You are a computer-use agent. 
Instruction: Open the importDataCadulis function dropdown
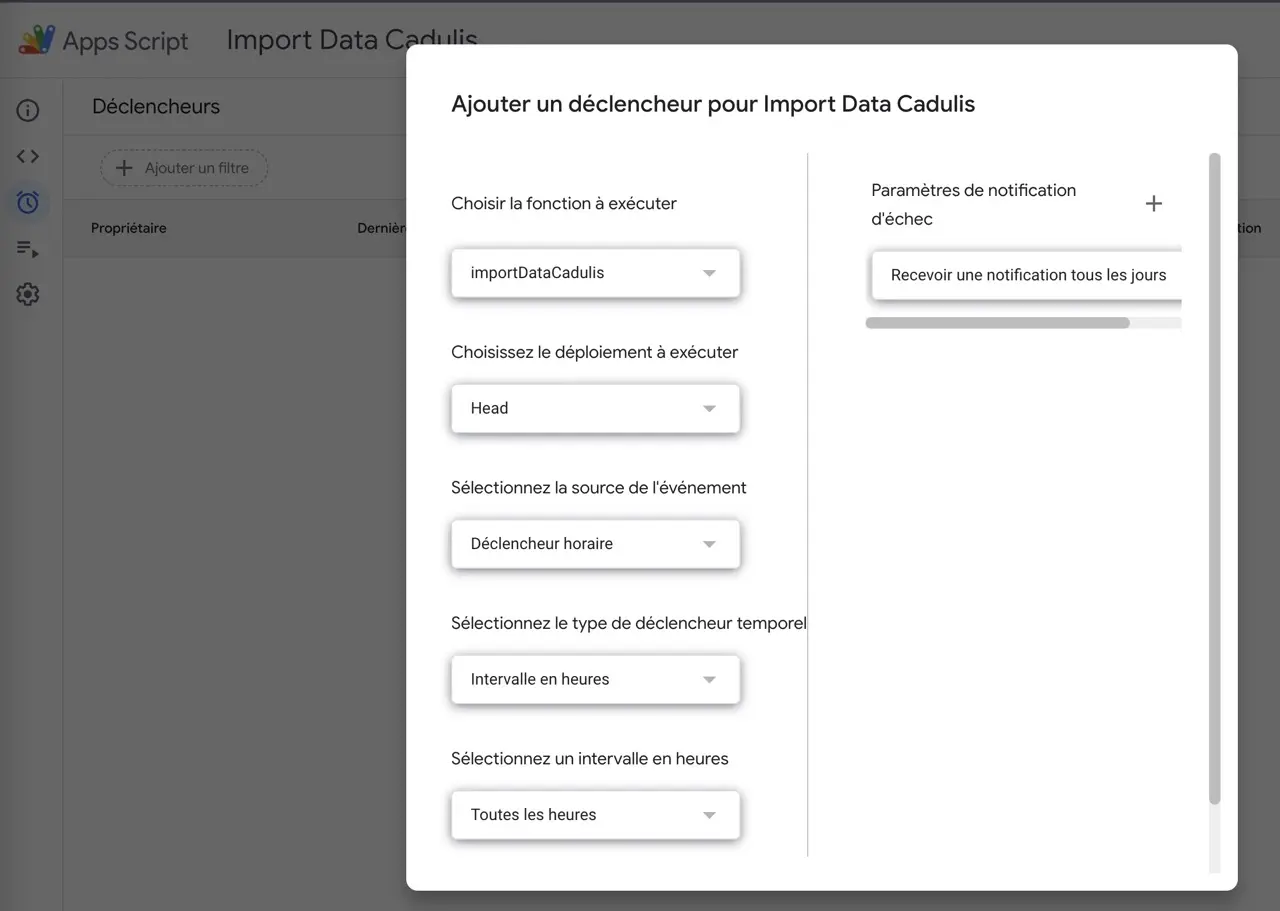coord(595,273)
